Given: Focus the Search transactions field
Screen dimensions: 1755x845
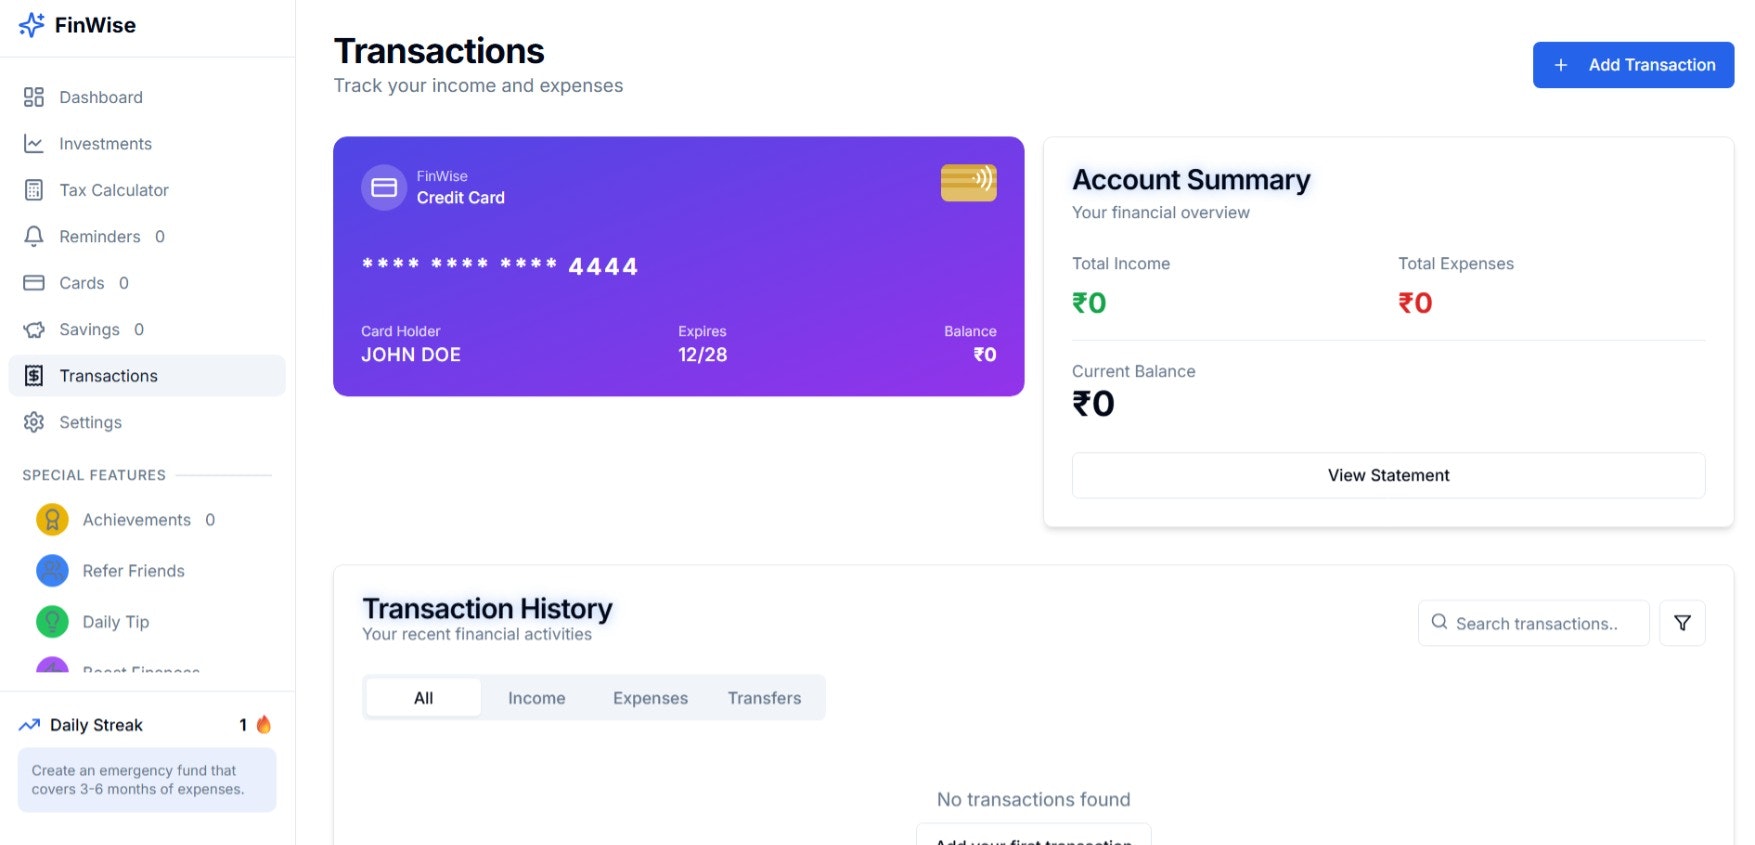Looking at the screenshot, I should point(1533,623).
